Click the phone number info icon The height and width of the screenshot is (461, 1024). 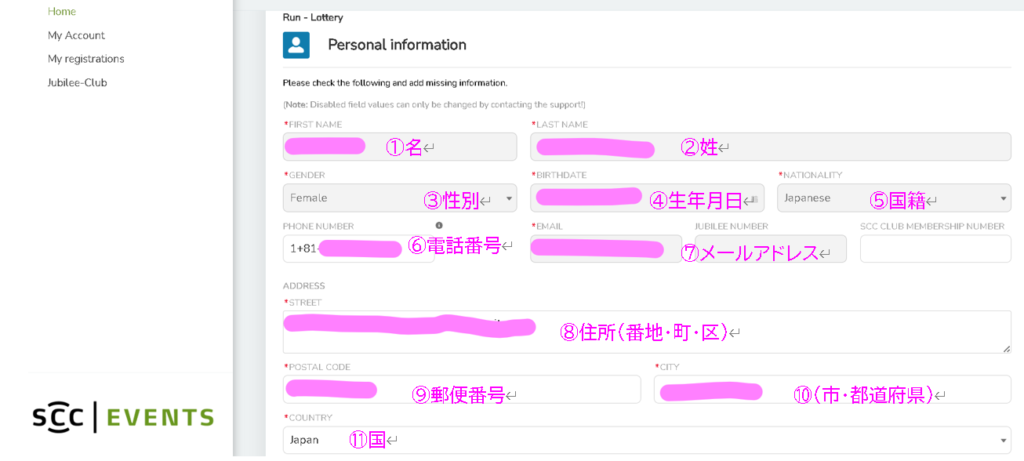click(x=439, y=226)
